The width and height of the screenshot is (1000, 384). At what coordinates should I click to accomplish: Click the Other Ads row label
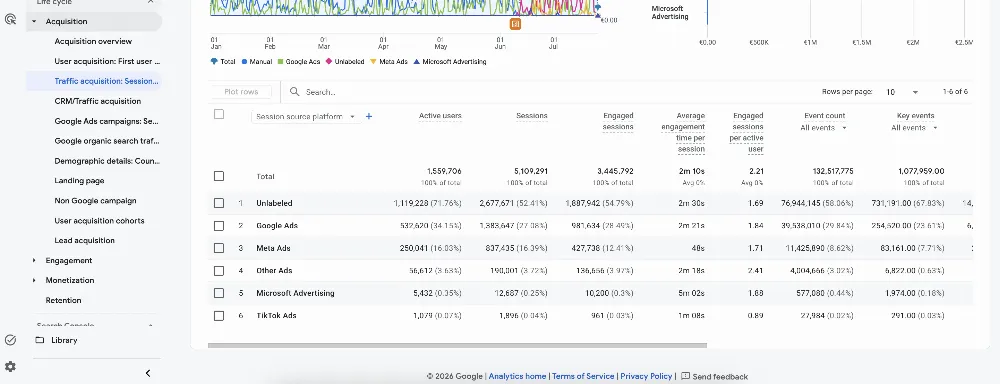click(274, 270)
